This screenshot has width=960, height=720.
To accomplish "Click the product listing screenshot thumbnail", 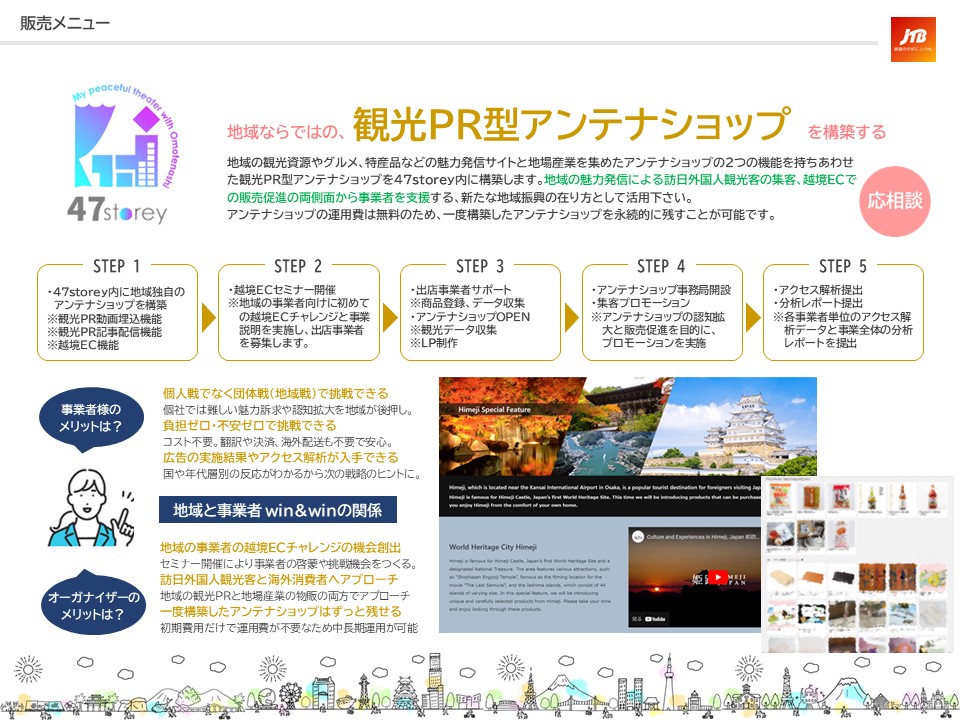I will (x=857, y=564).
